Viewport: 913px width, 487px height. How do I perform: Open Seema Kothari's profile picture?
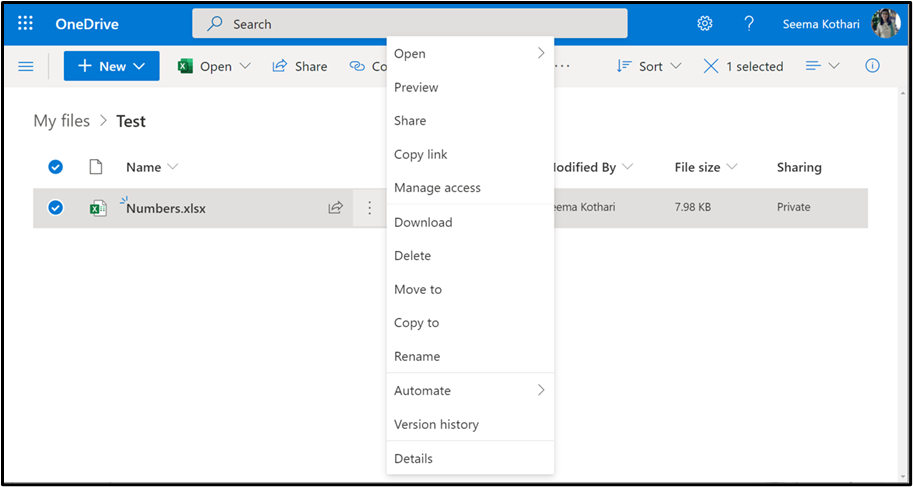(886, 23)
